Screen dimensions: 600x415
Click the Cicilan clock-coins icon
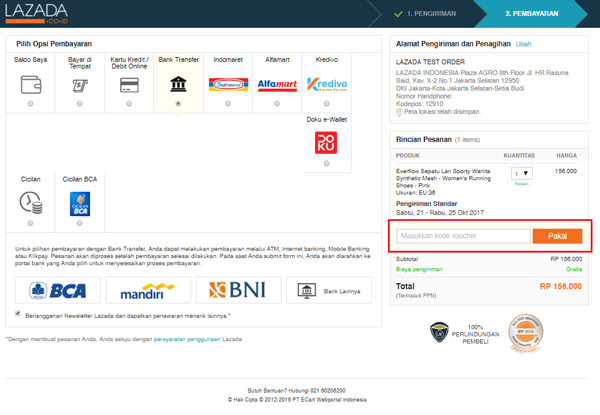[31, 203]
